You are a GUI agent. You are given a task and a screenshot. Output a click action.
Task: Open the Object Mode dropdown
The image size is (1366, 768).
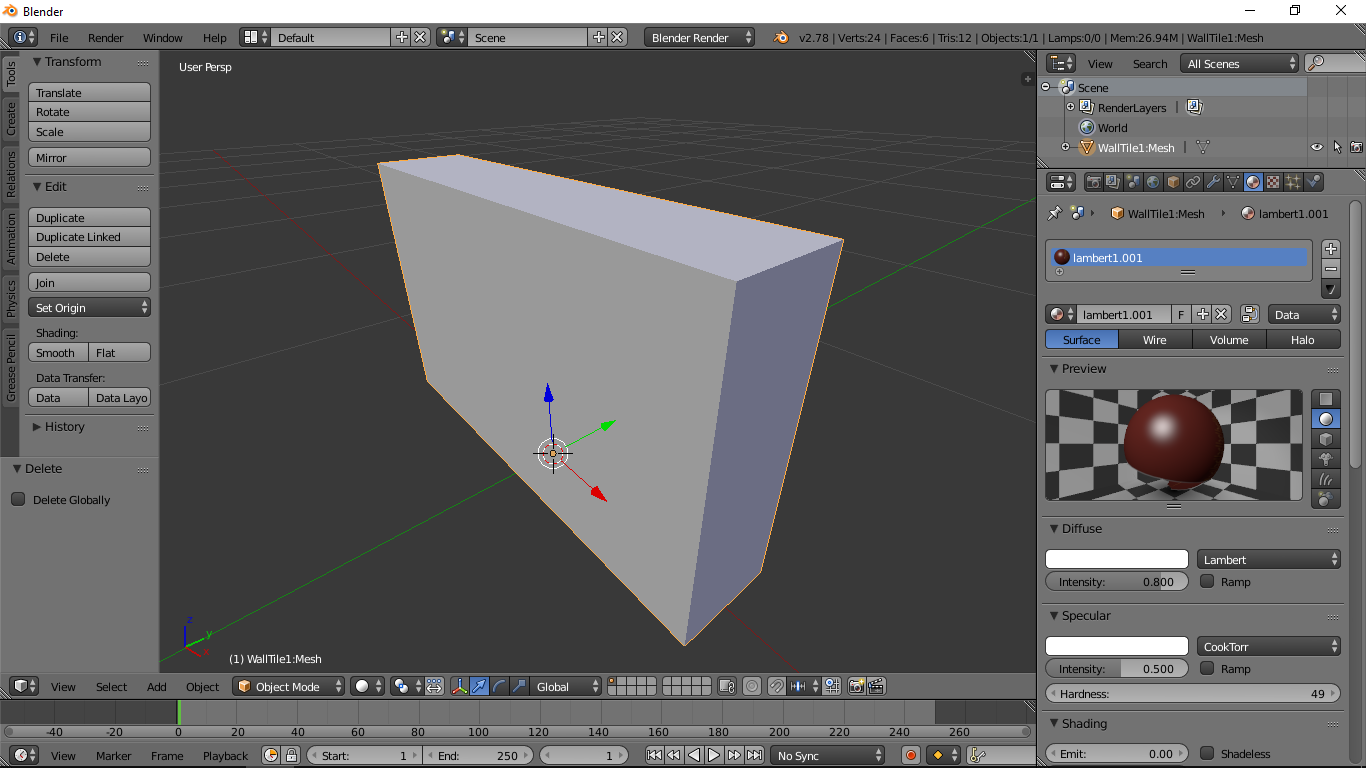pyautogui.click(x=289, y=686)
